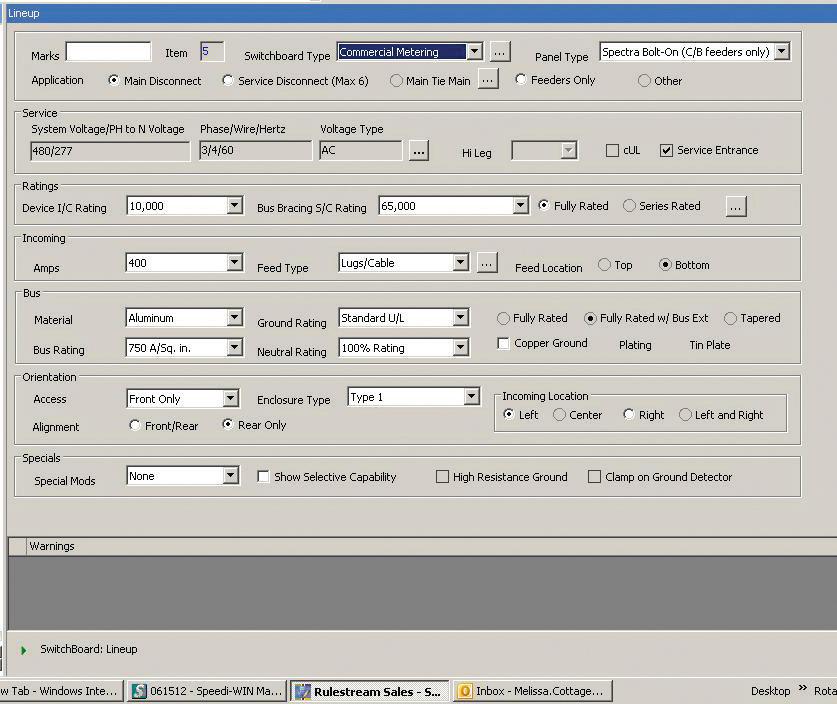Select Front/Rear alignment
837x704 pixels.
(135, 425)
